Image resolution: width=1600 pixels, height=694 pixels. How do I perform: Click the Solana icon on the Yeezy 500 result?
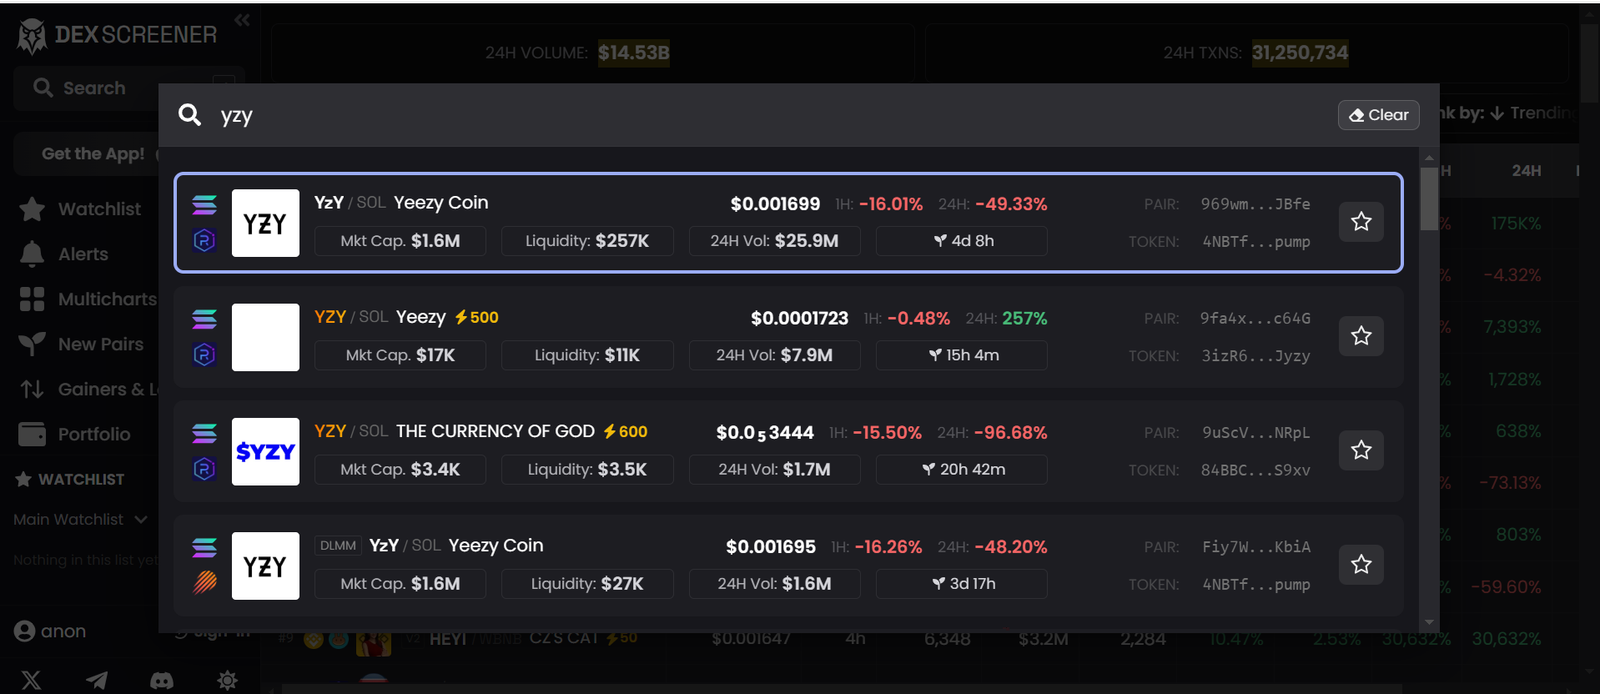point(204,319)
